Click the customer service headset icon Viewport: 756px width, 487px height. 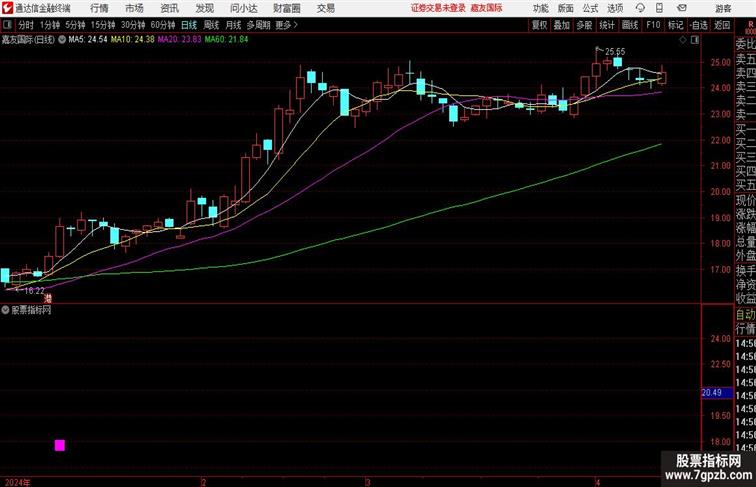coord(640,8)
